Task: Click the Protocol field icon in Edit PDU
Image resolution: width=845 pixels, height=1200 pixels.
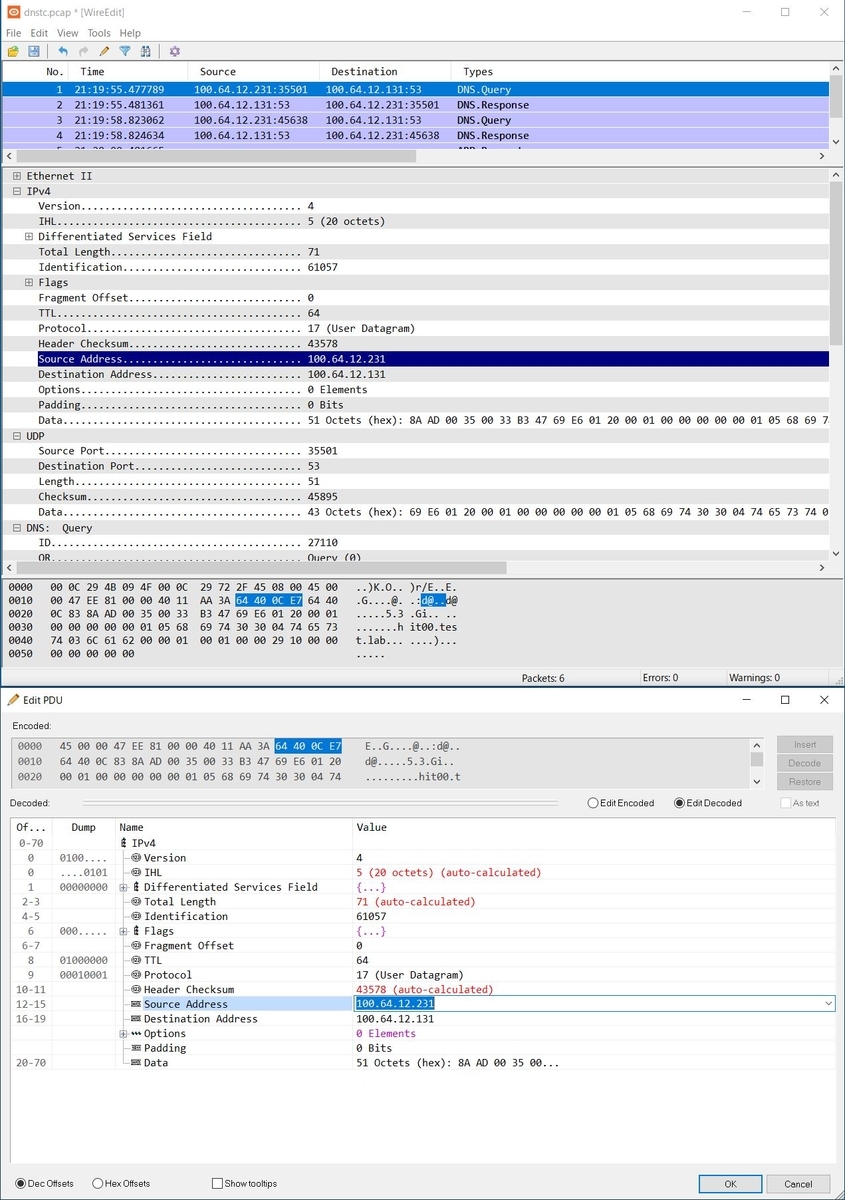Action: (x=136, y=975)
